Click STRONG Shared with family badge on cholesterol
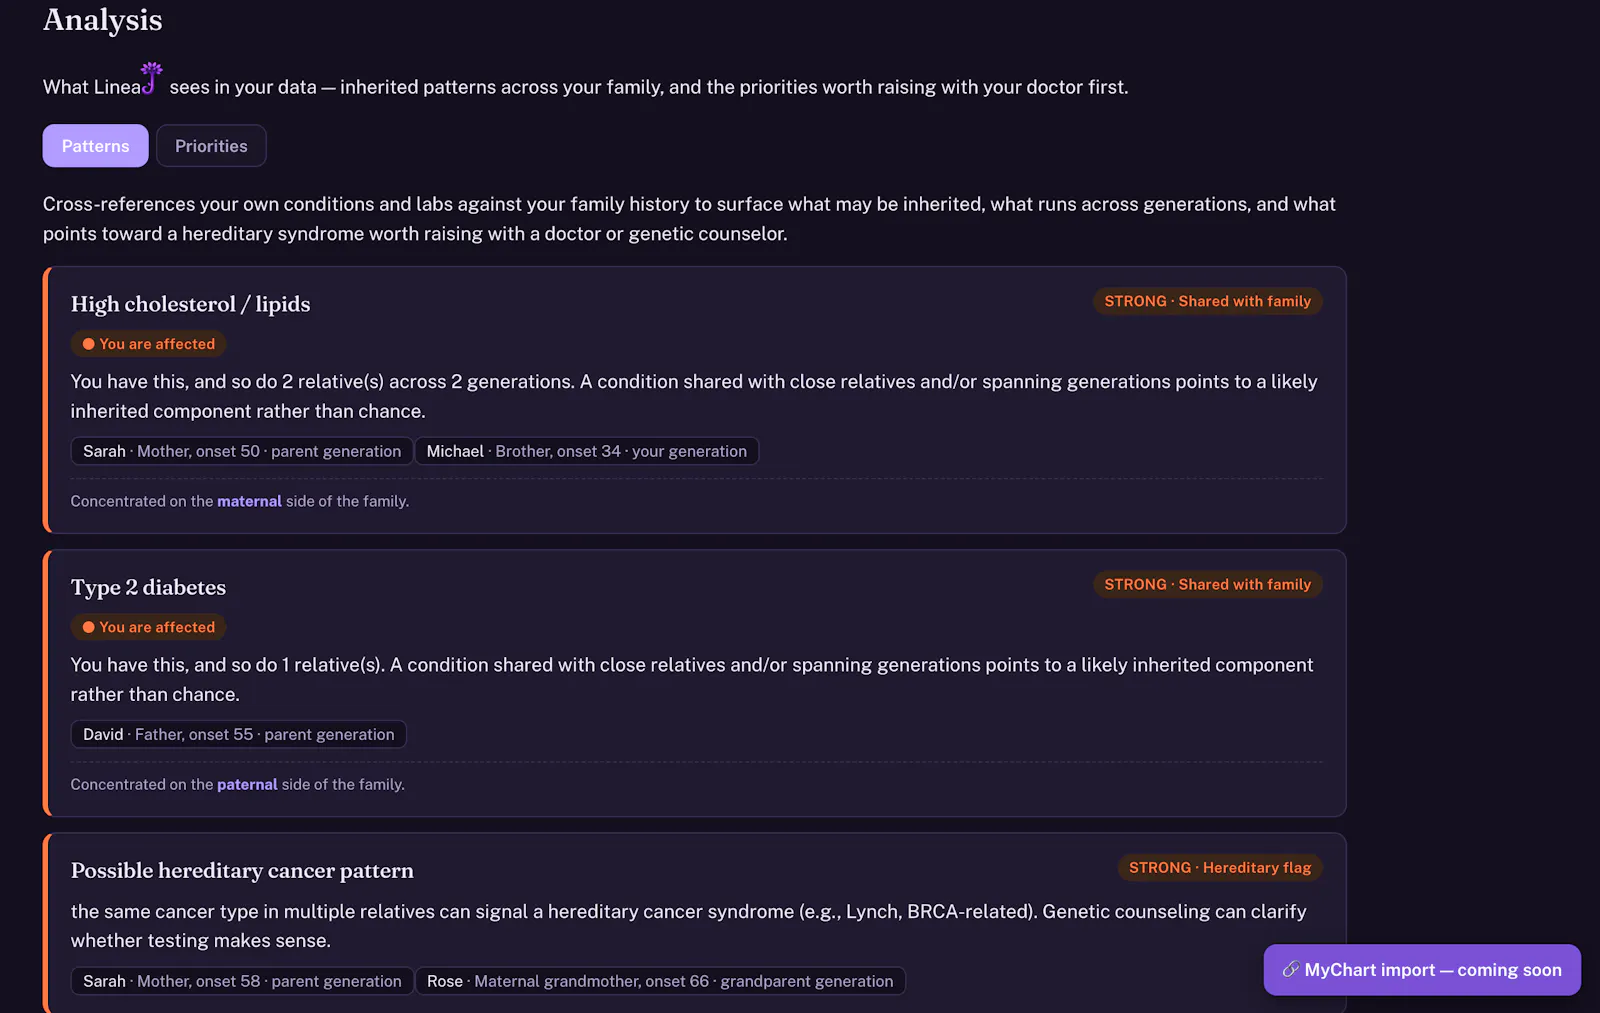 coord(1207,301)
